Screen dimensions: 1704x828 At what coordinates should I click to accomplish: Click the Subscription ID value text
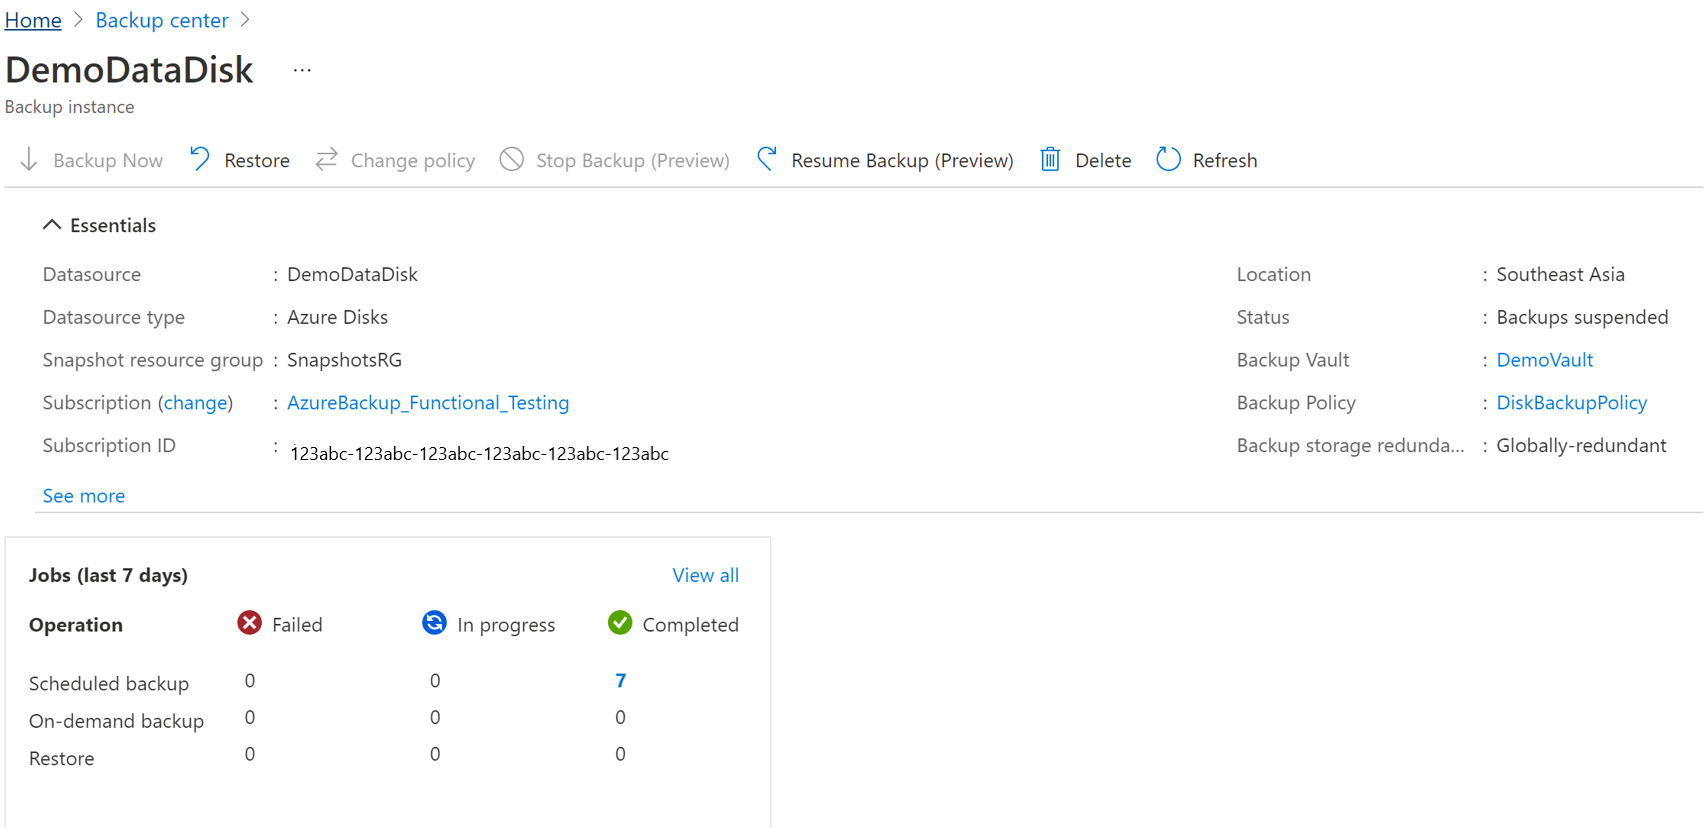[x=479, y=454]
